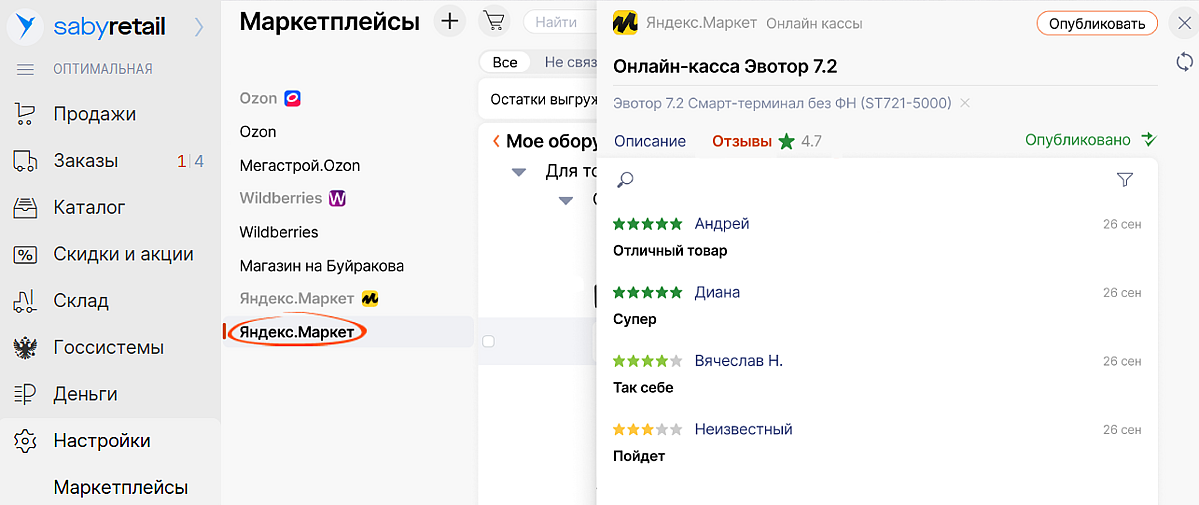
Task: Click the Госсистемы emblem icon
Action: pos(25,348)
